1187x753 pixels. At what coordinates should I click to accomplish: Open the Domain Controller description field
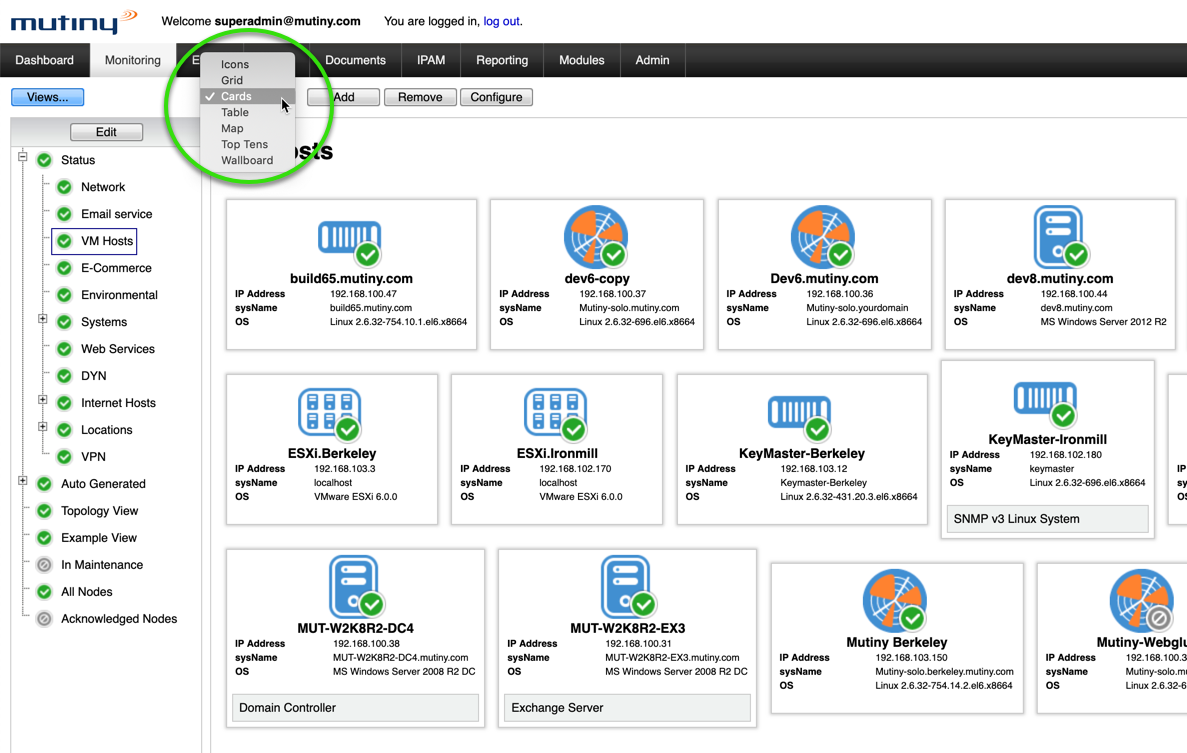point(355,708)
